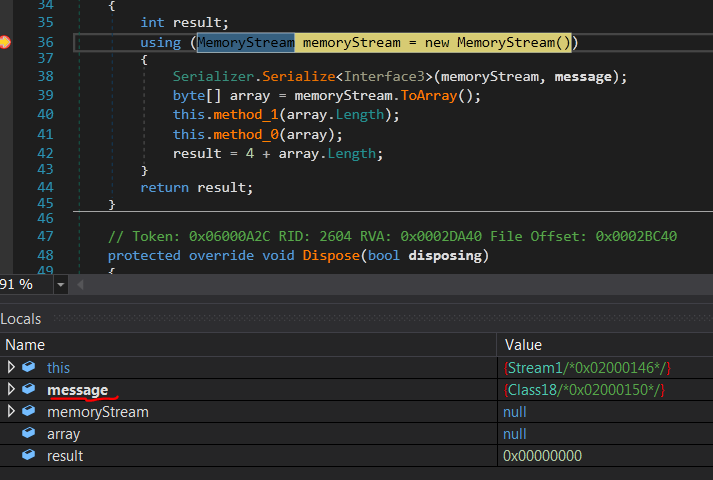Screen dimensions: 713x480
Task: Click the 0x00000000 value of result
Action: (x=542, y=456)
